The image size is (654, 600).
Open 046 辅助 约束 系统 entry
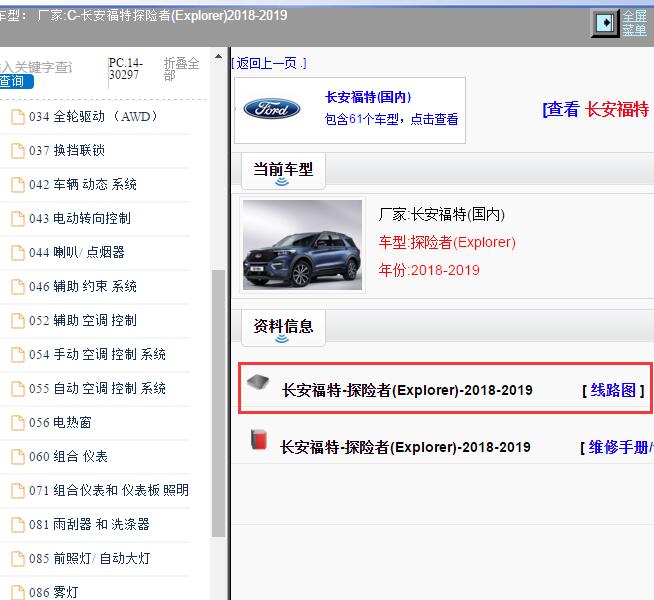pos(83,286)
